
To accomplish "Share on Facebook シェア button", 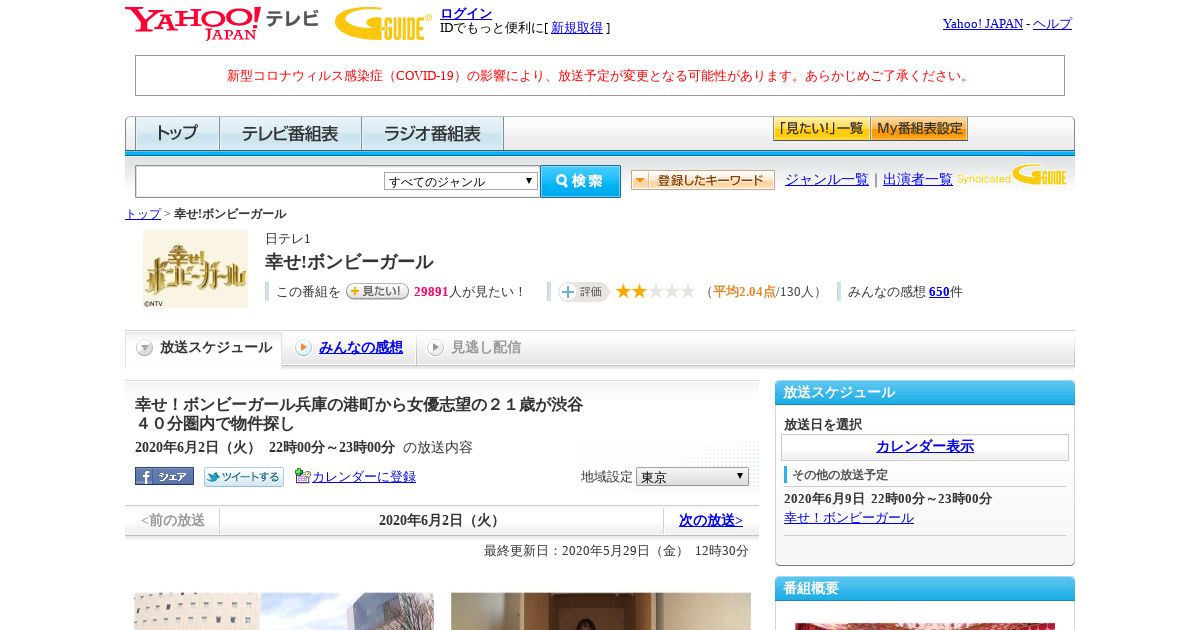I will point(164,476).
